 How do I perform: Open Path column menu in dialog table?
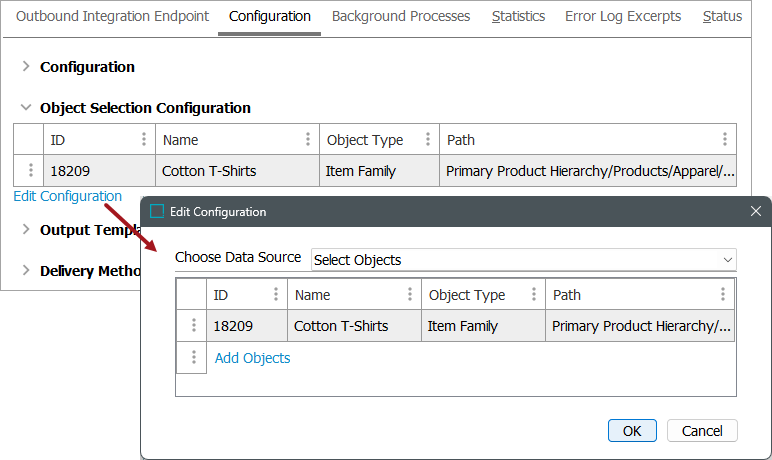(x=723, y=295)
